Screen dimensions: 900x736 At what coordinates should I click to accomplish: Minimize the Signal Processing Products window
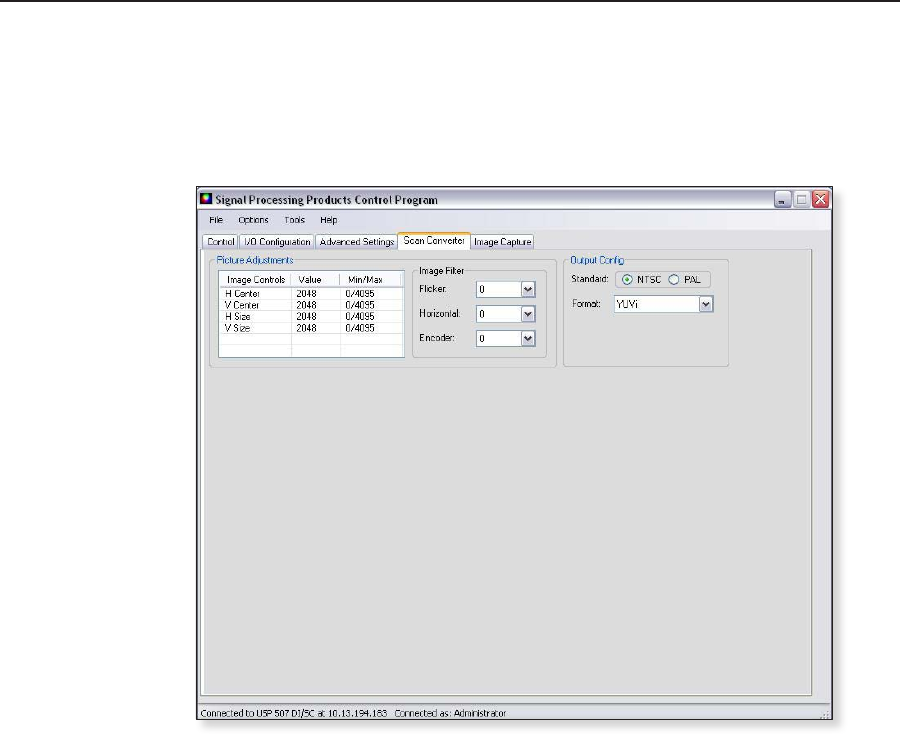coord(783,200)
